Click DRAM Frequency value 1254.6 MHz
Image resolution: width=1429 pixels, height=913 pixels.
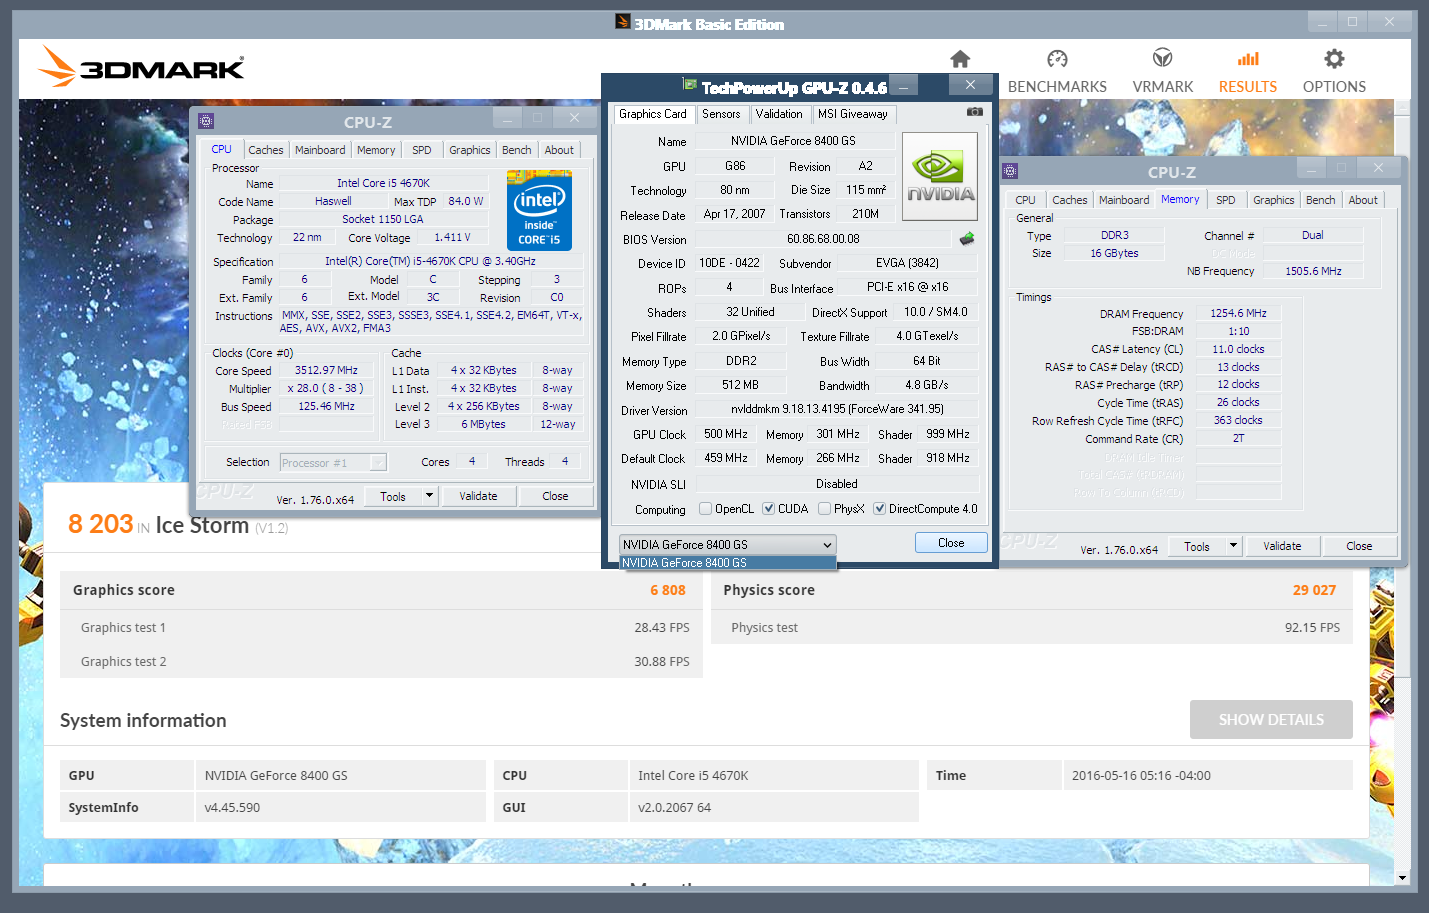tap(1238, 313)
